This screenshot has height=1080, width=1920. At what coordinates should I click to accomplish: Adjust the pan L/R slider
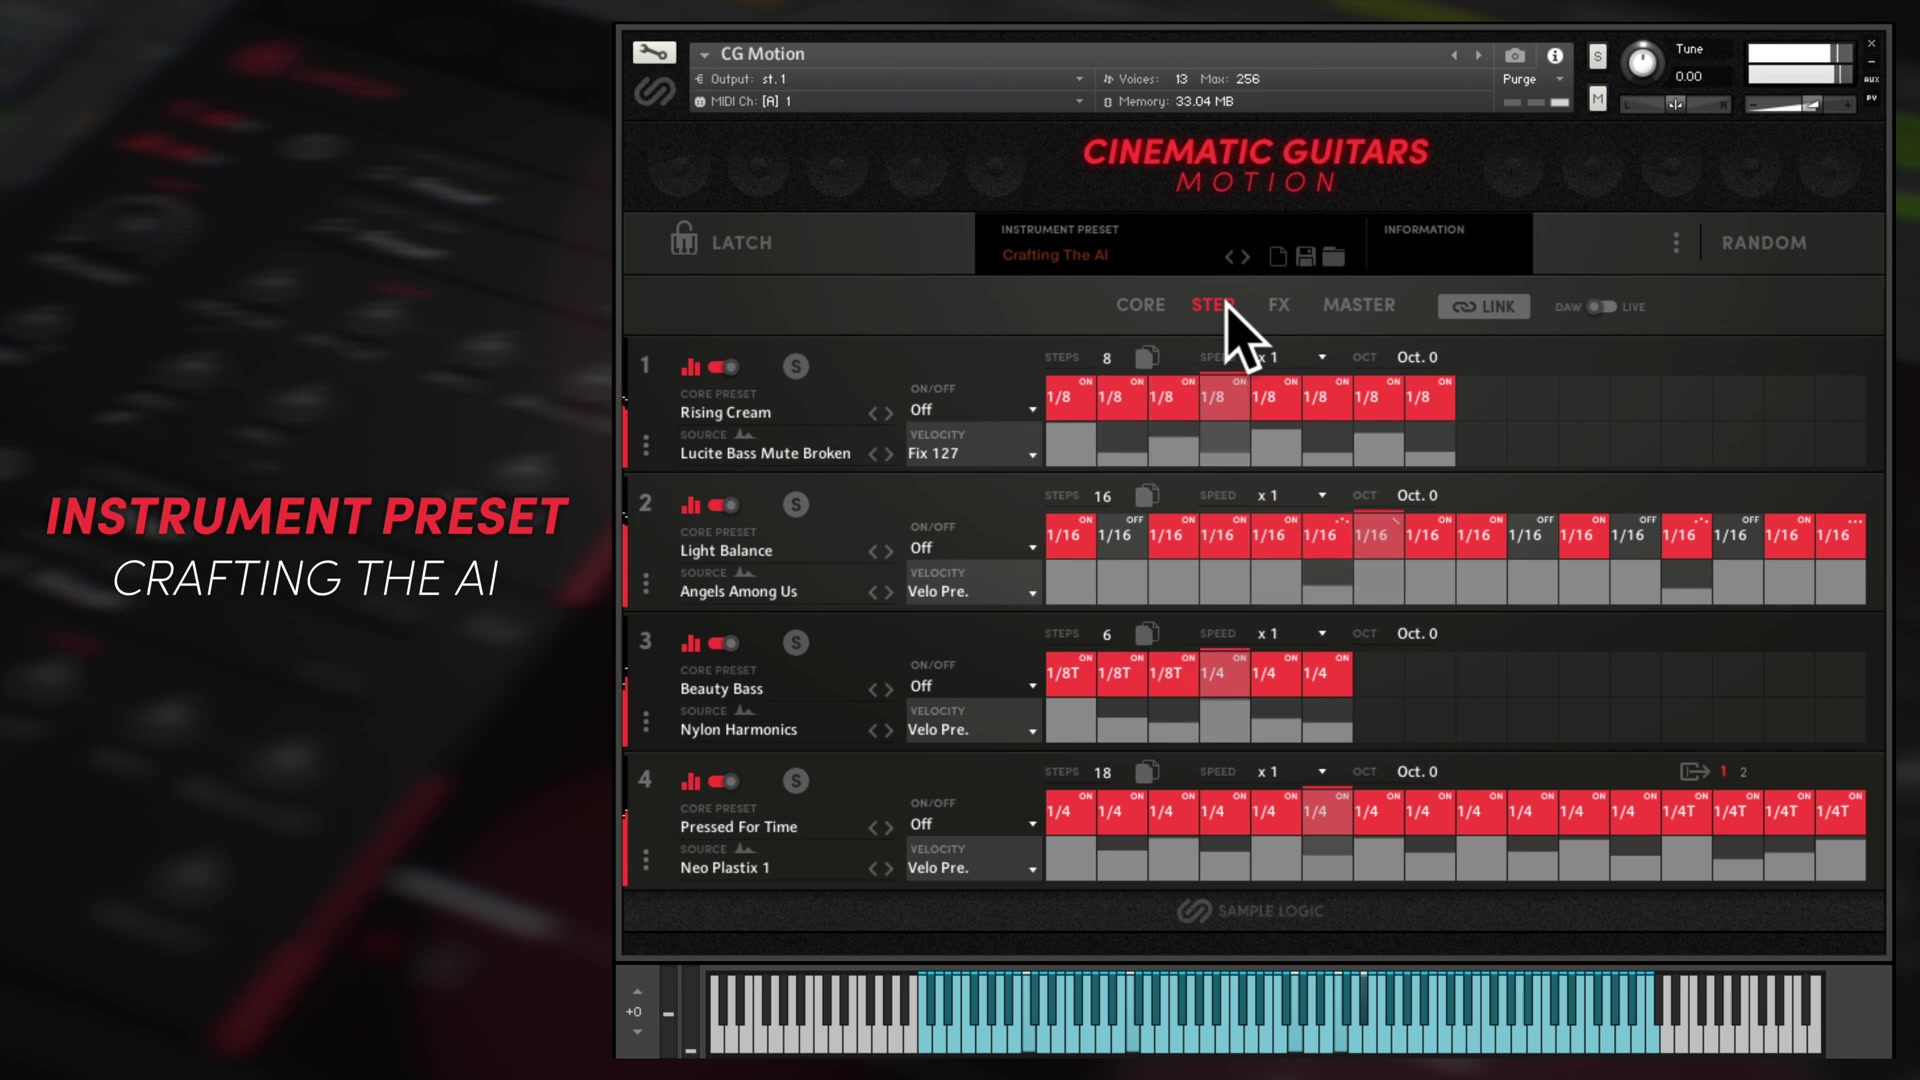(x=1675, y=104)
